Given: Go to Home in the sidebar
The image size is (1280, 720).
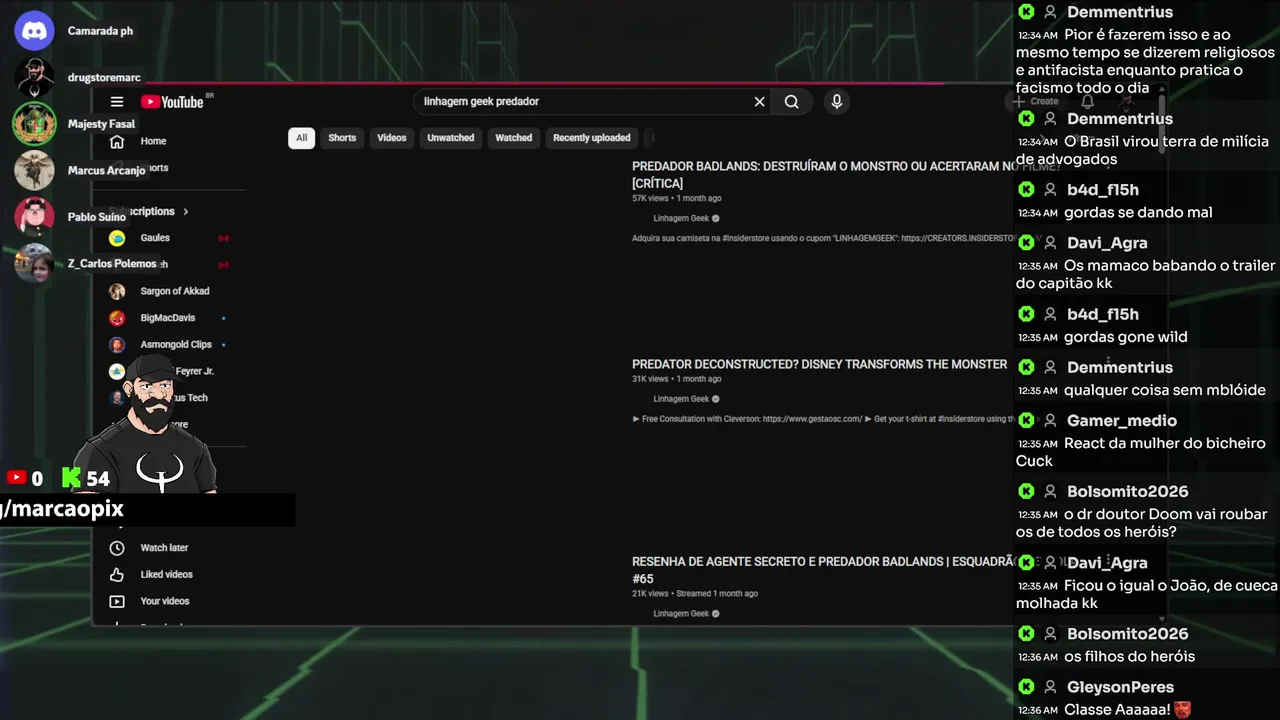Looking at the screenshot, I should (x=153, y=141).
